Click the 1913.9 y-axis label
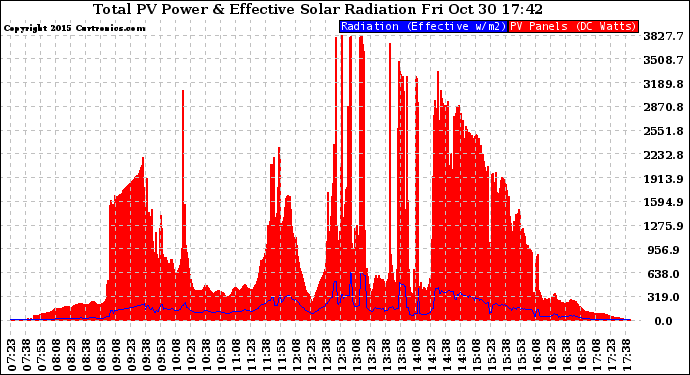 663,179
